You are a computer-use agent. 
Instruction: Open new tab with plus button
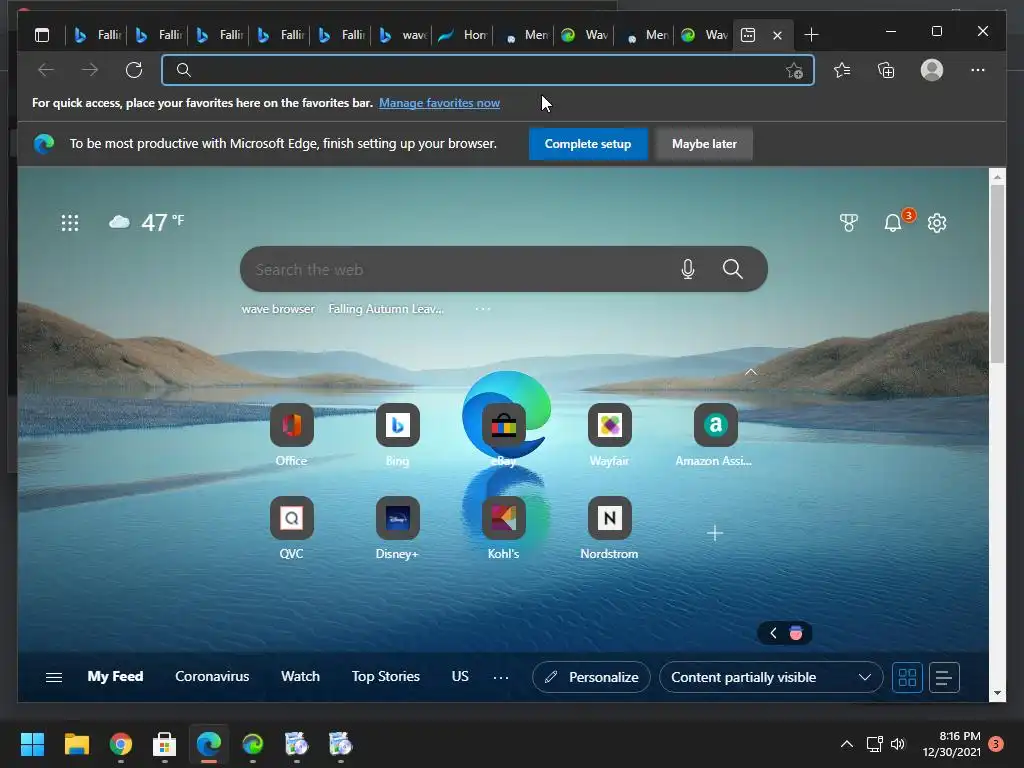coord(811,35)
